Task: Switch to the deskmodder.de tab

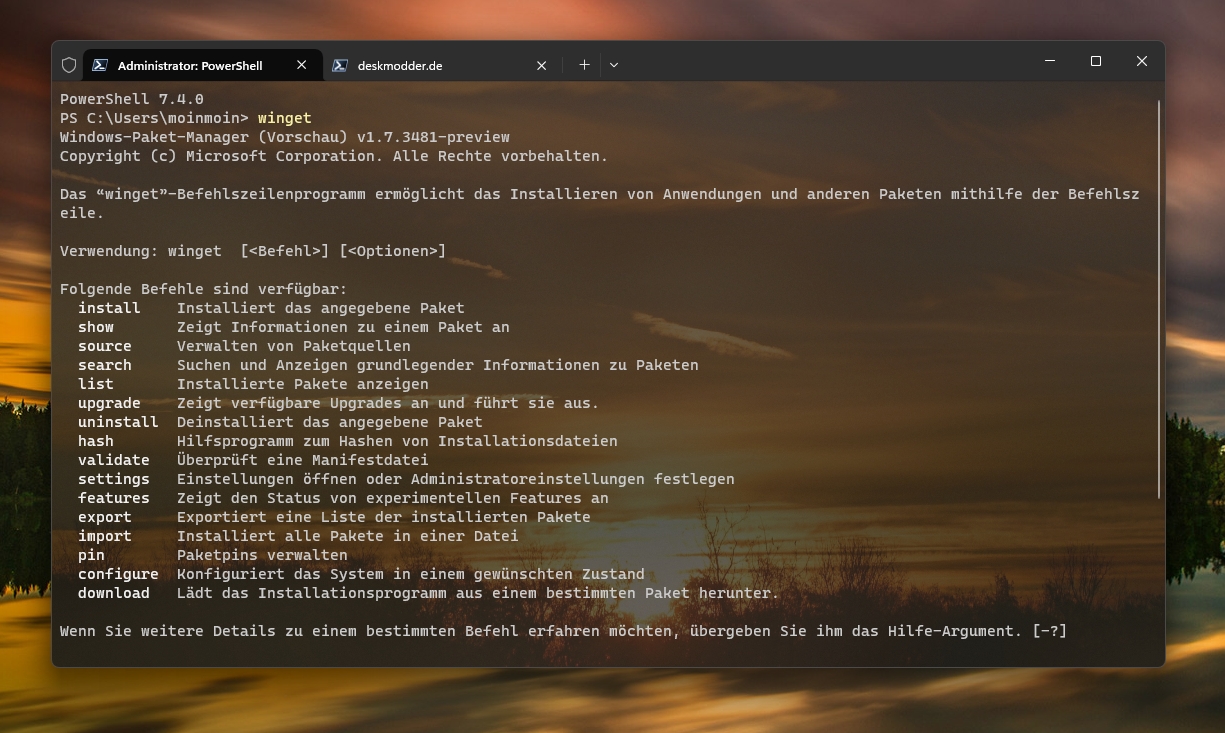Action: (443, 65)
